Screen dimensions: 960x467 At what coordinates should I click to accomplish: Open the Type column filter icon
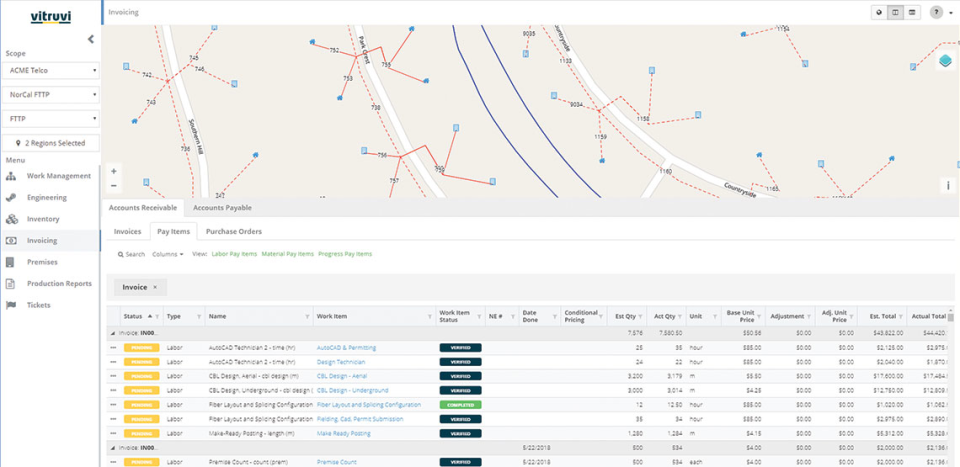tap(199, 317)
